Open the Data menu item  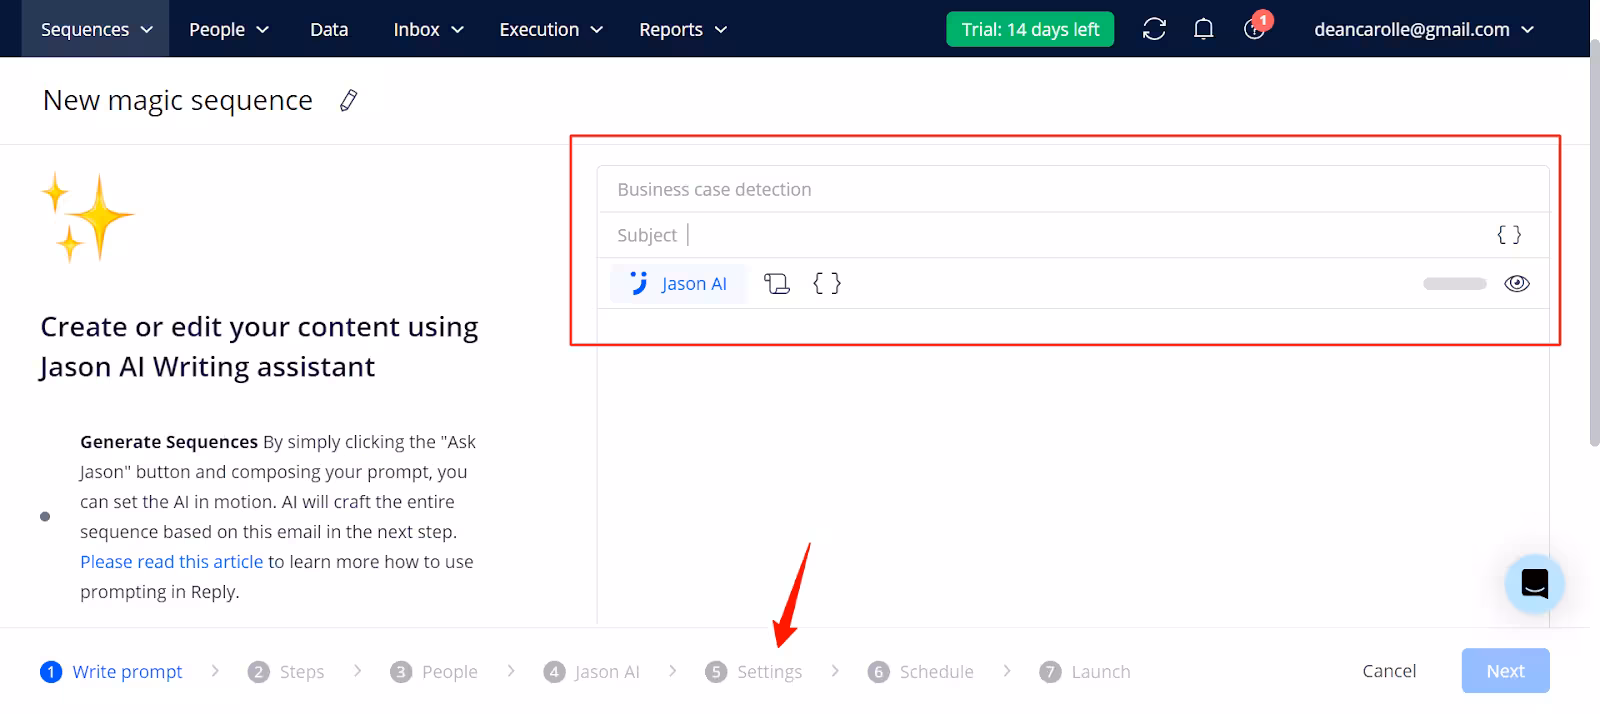(329, 29)
